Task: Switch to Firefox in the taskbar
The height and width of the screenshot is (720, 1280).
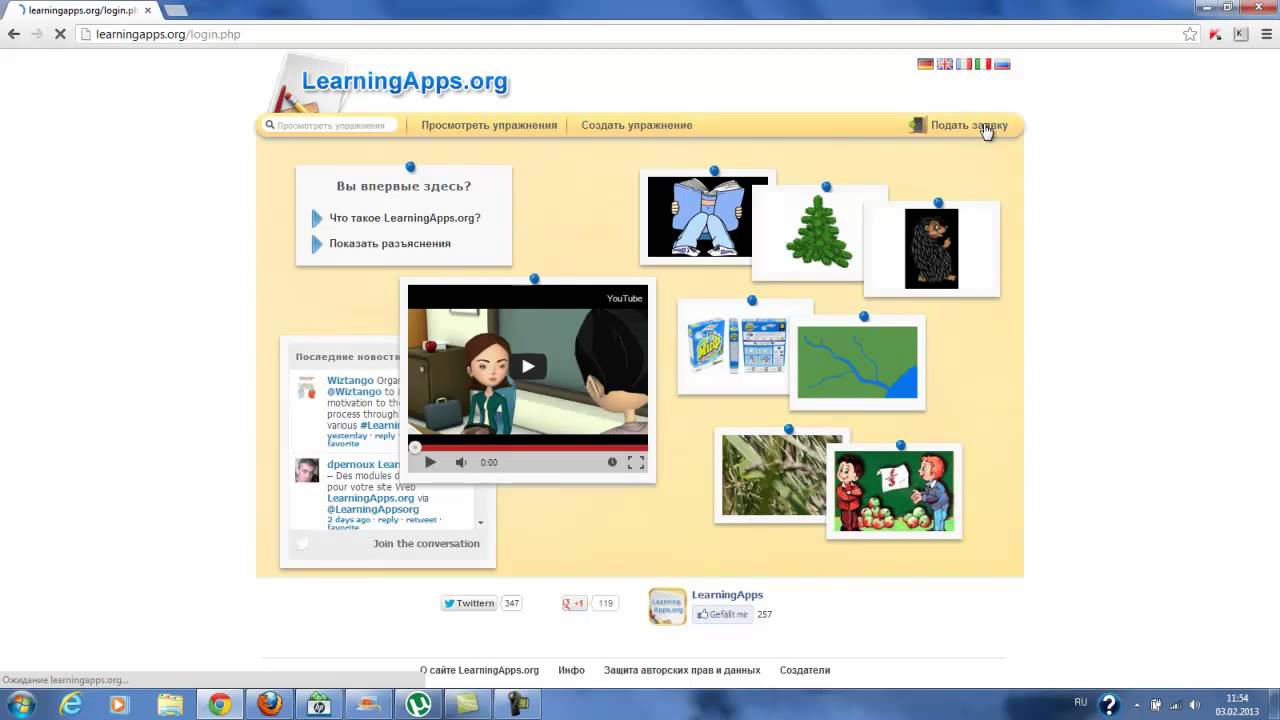Action: [x=269, y=704]
